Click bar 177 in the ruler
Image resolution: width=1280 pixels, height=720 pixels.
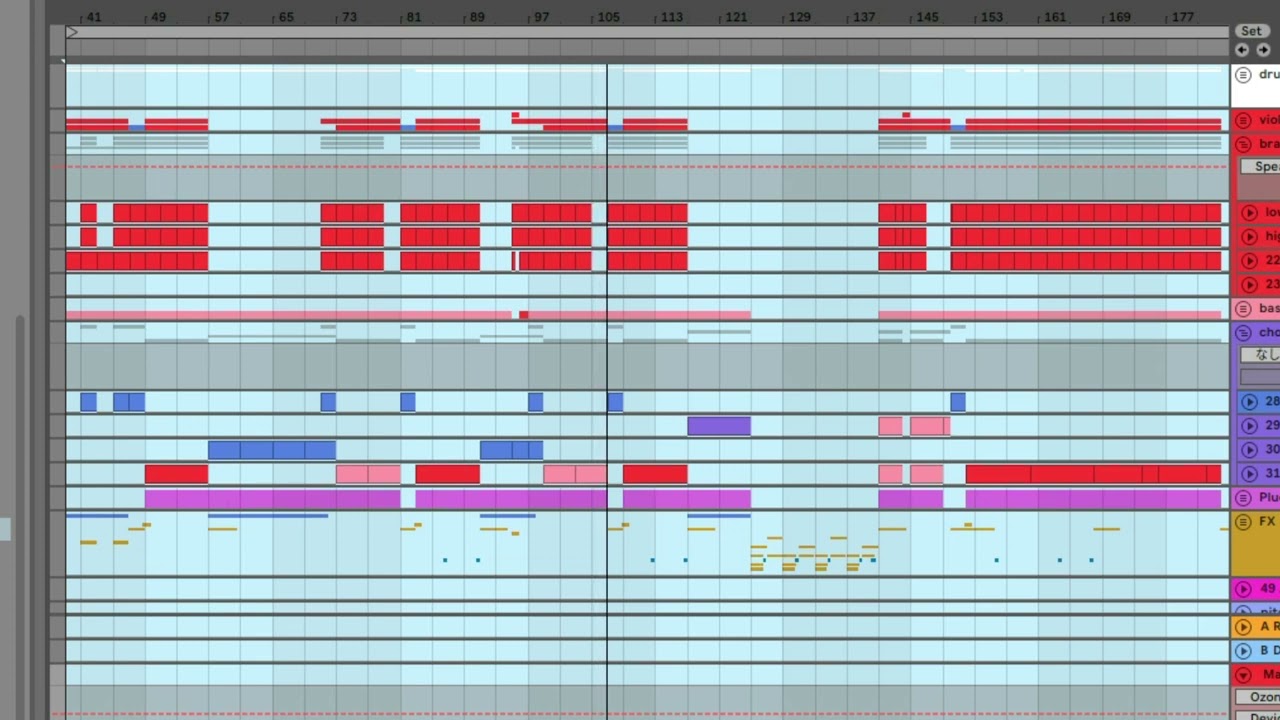click(1183, 17)
